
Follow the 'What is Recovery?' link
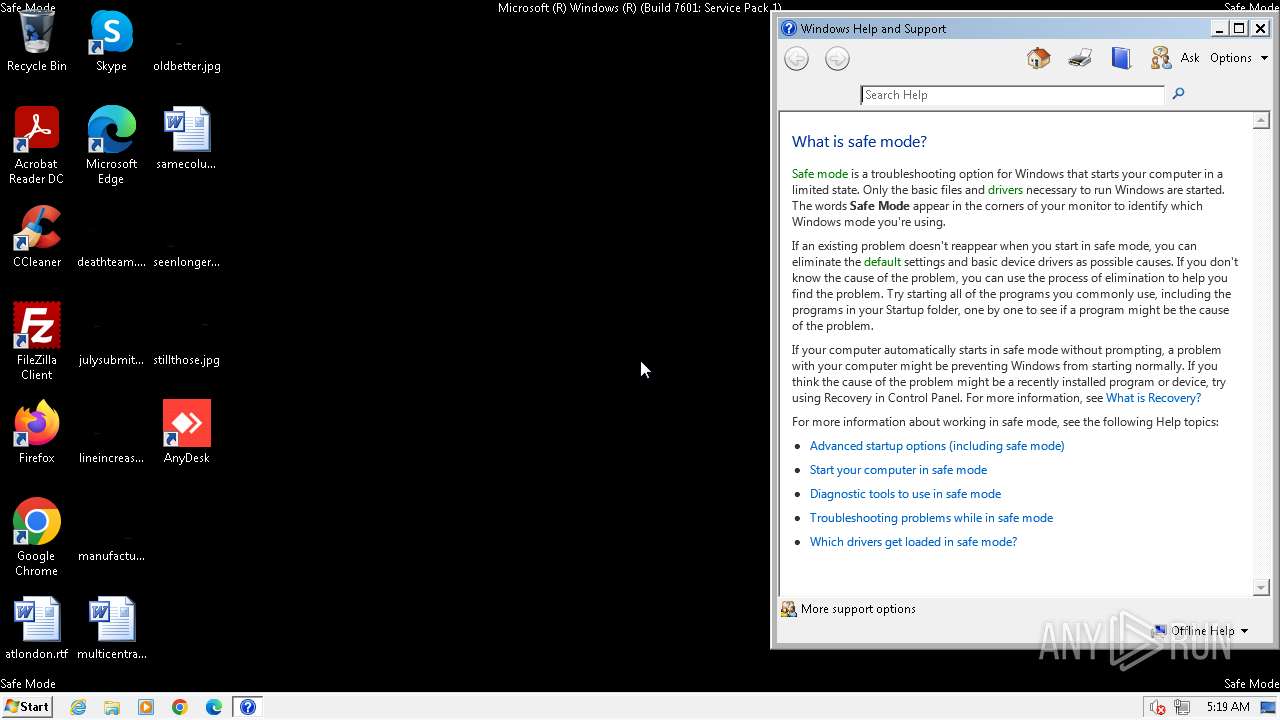pyautogui.click(x=1153, y=398)
